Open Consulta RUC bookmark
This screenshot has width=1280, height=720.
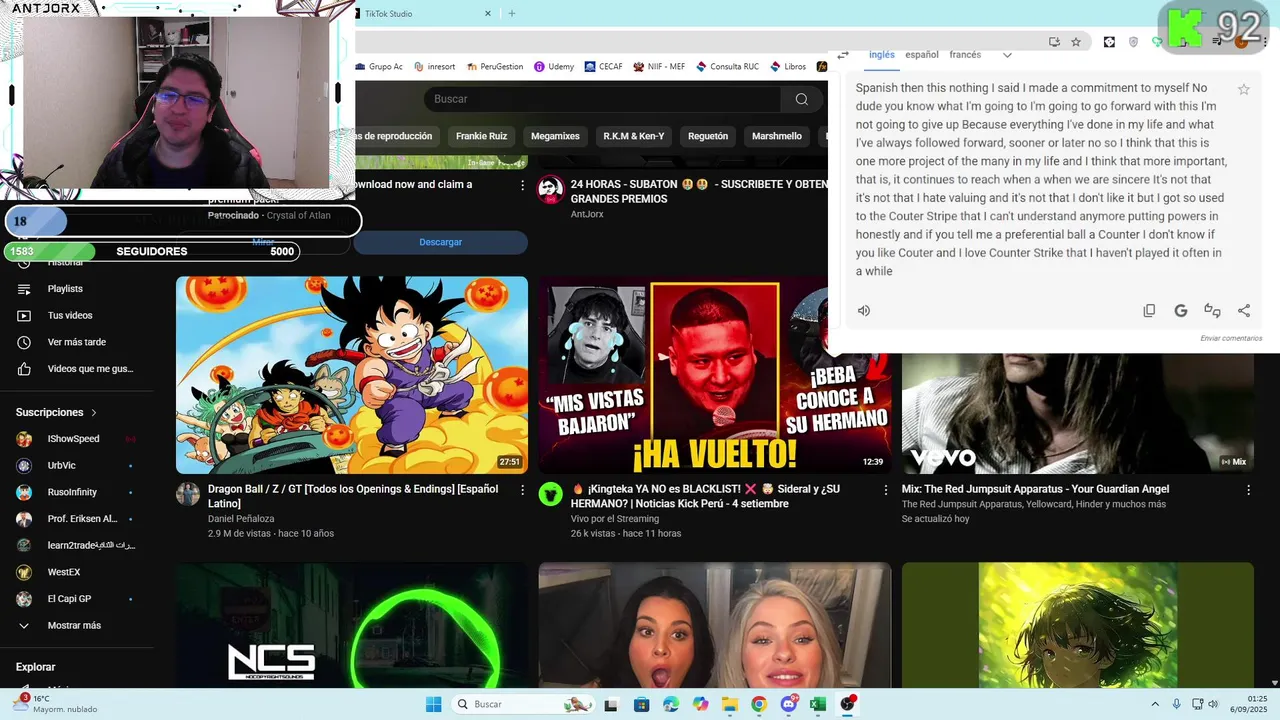727,67
